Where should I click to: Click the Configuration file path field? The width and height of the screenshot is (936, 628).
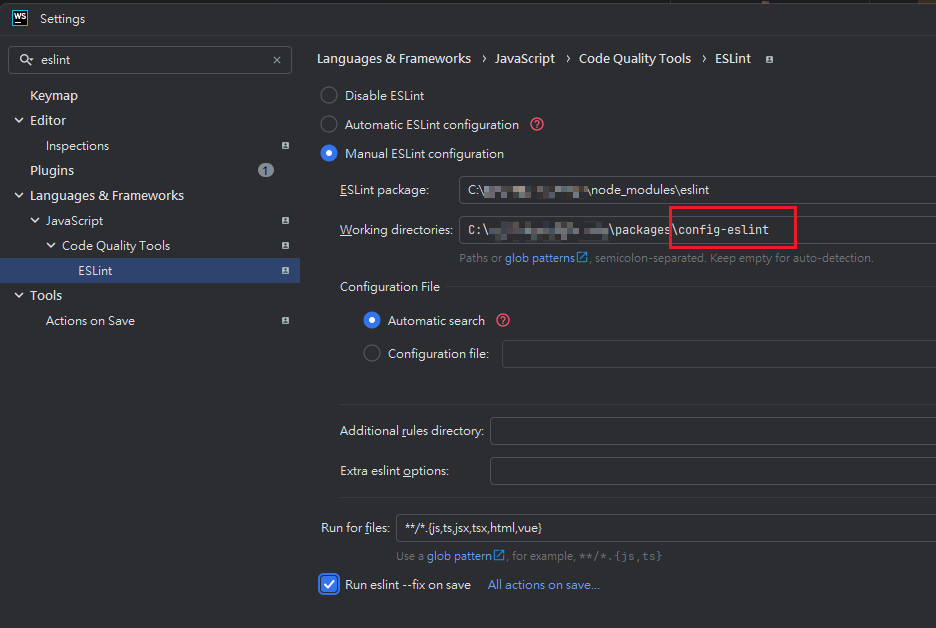coord(719,354)
